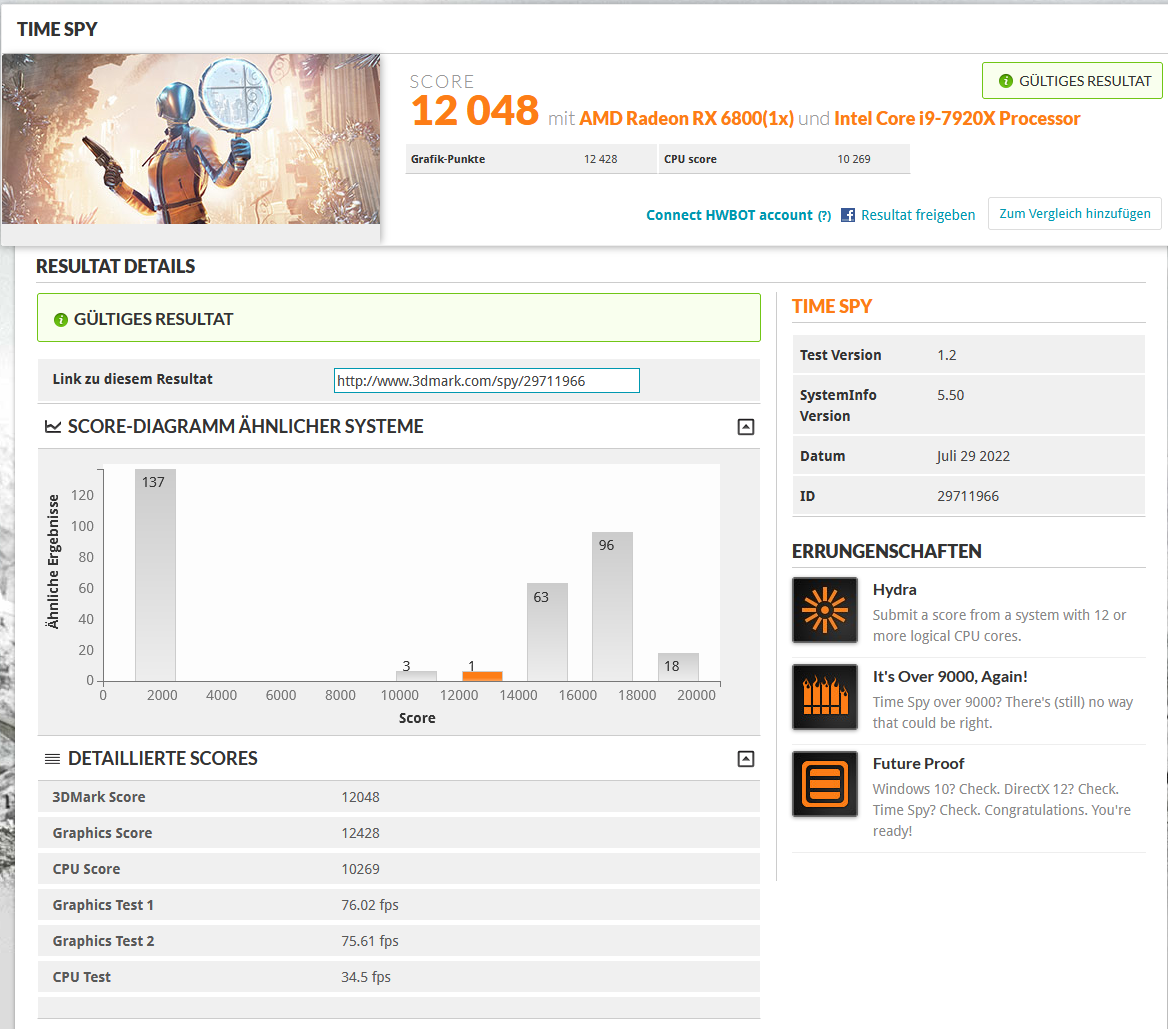
Task: Collapse the Score-Diagramm ähnlicher Systeme section
Action: click(x=746, y=427)
